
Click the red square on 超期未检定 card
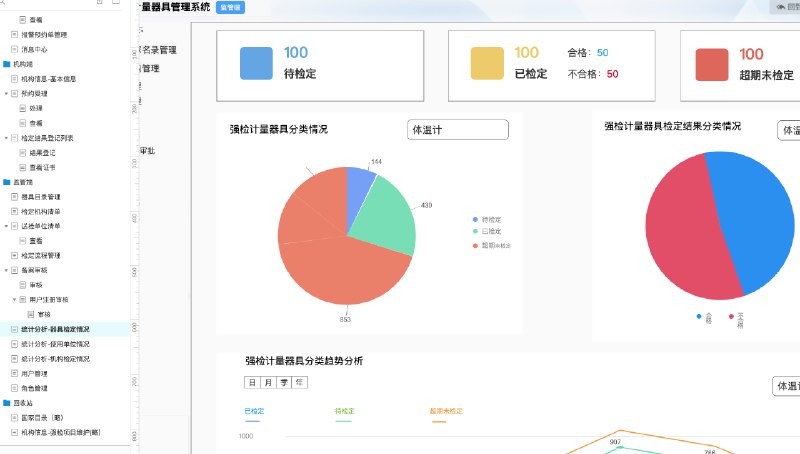712,65
